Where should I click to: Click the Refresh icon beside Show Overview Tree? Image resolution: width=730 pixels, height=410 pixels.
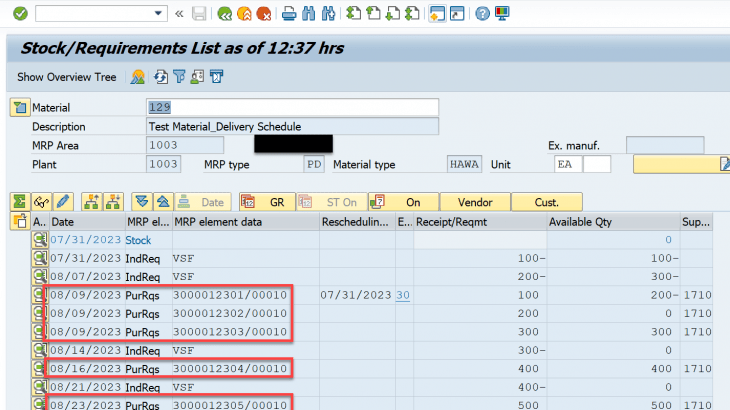coord(160,77)
